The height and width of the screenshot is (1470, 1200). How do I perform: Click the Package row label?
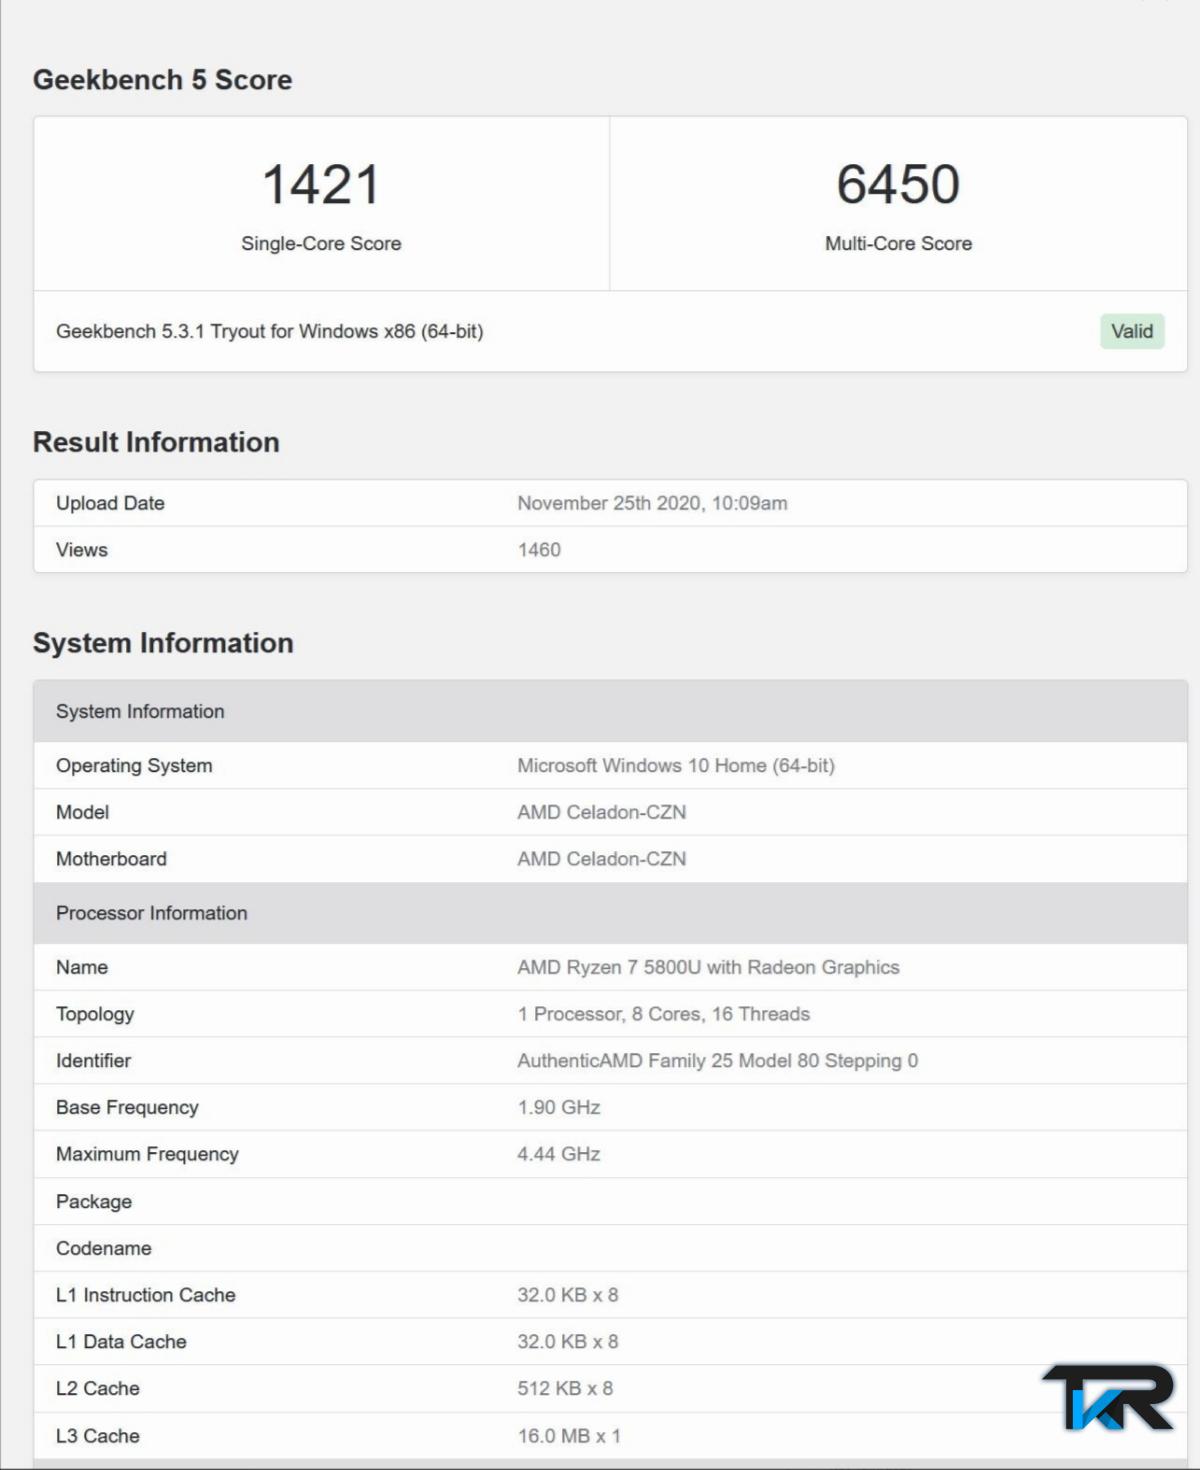click(x=94, y=1202)
